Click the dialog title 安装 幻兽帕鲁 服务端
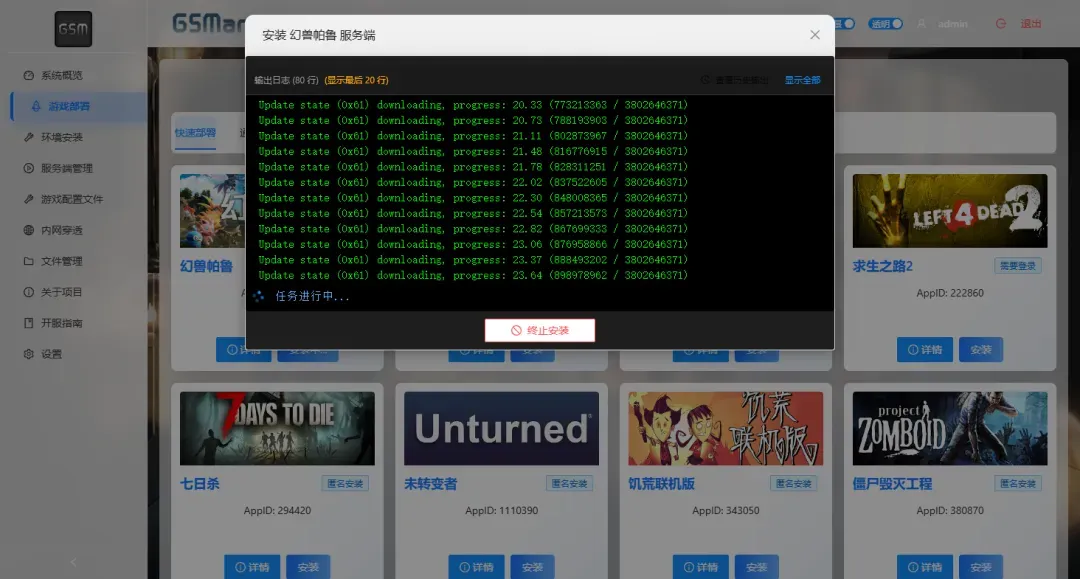Screen dimensions: 1080x579 tap(319, 35)
